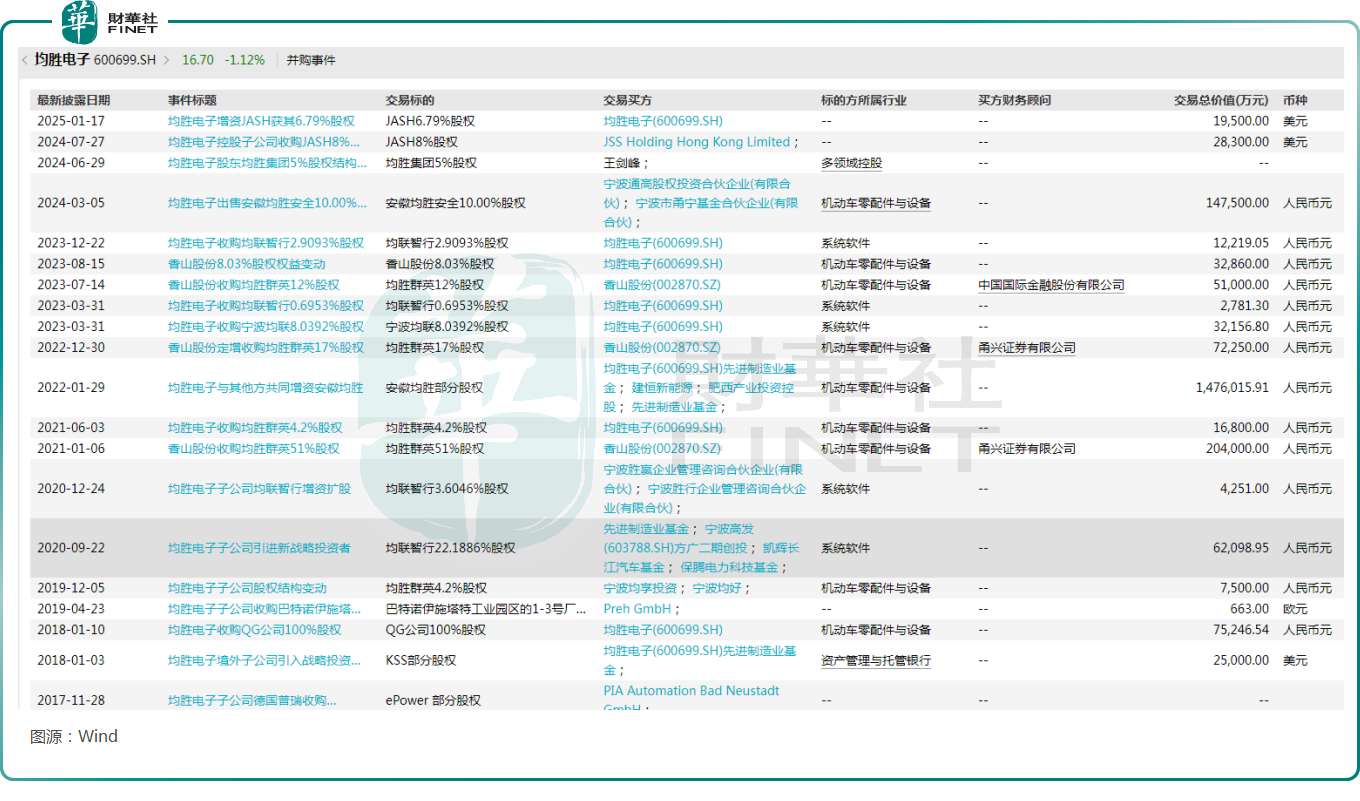Click advisor 甬兴证券有限公司 in 2021-01-06 row

(x=1027, y=449)
